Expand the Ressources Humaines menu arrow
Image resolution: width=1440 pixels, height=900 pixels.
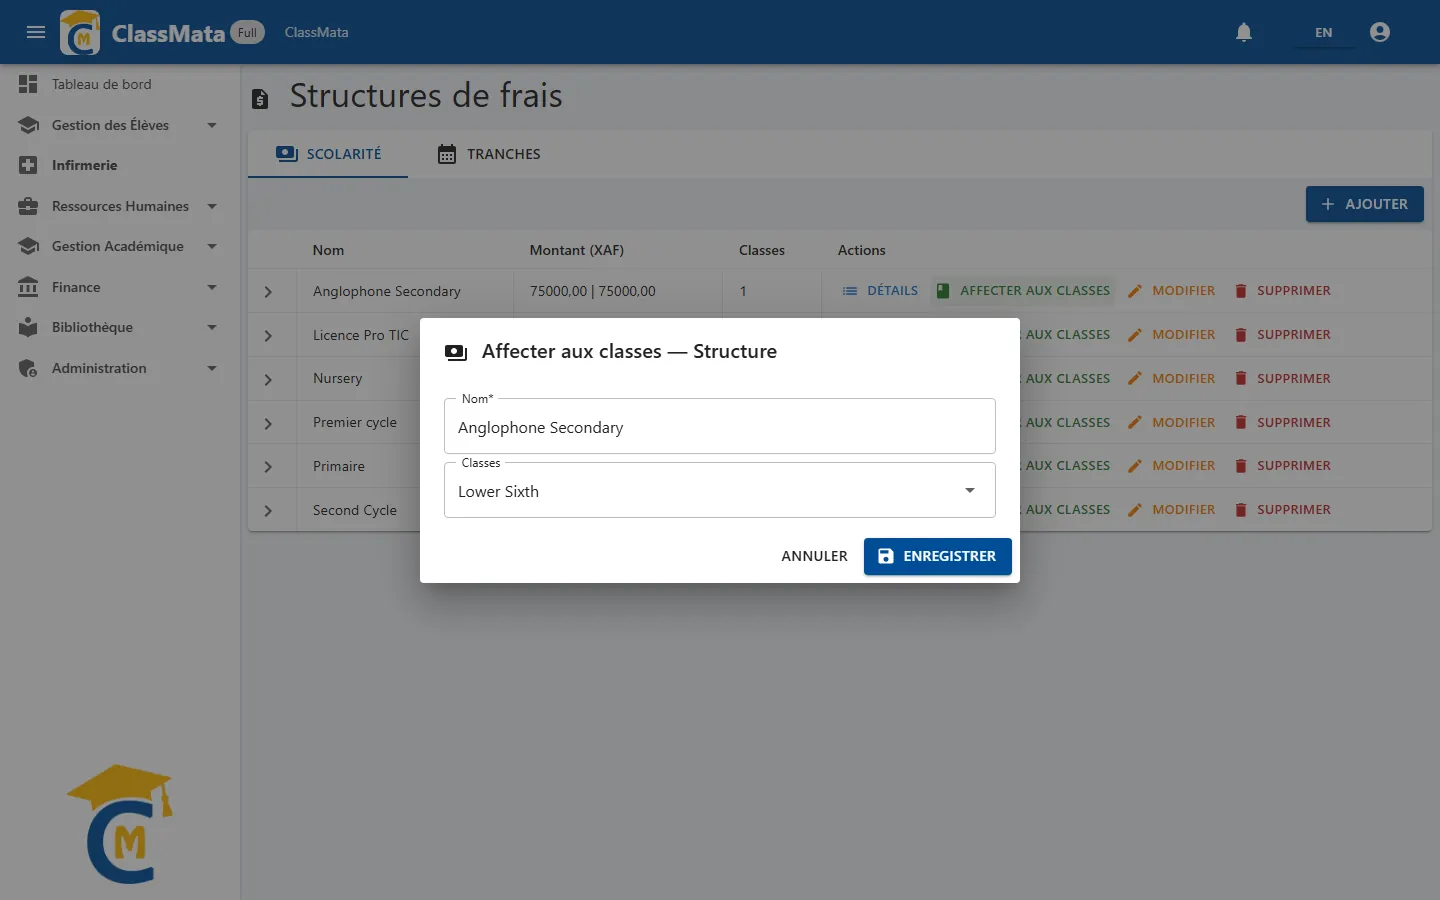coord(212,206)
